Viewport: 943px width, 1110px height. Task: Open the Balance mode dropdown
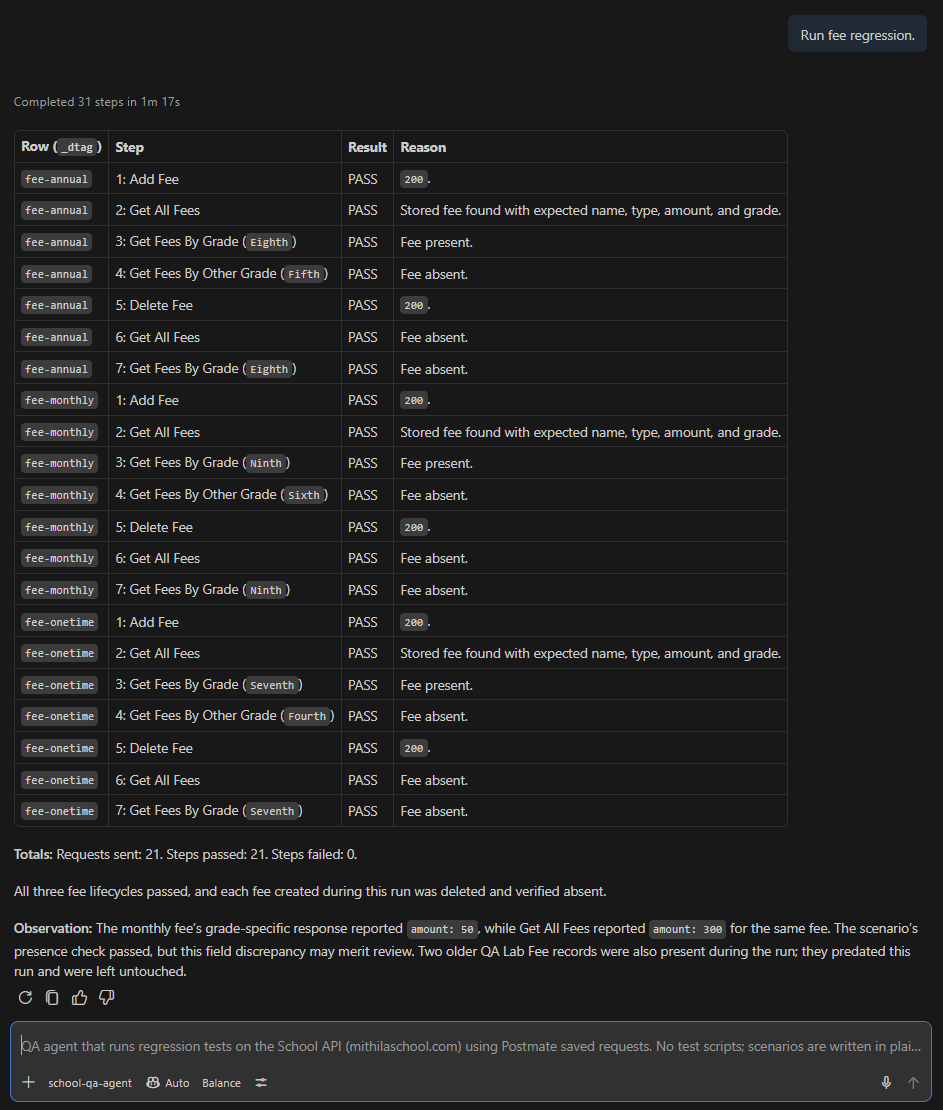point(221,1083)
